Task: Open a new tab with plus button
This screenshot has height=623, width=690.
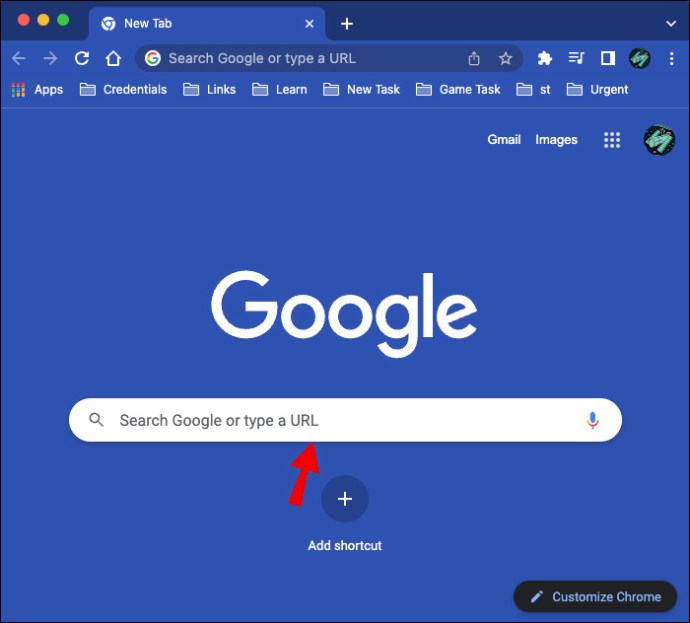Action: 347,24
